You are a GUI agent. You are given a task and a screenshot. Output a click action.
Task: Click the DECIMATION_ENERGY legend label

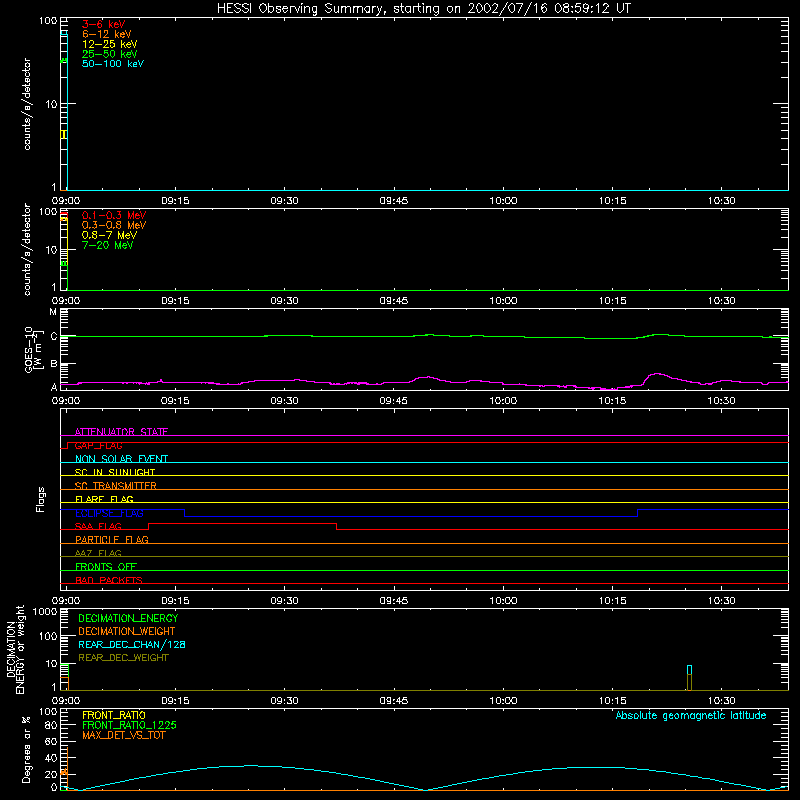click(128, 618)
